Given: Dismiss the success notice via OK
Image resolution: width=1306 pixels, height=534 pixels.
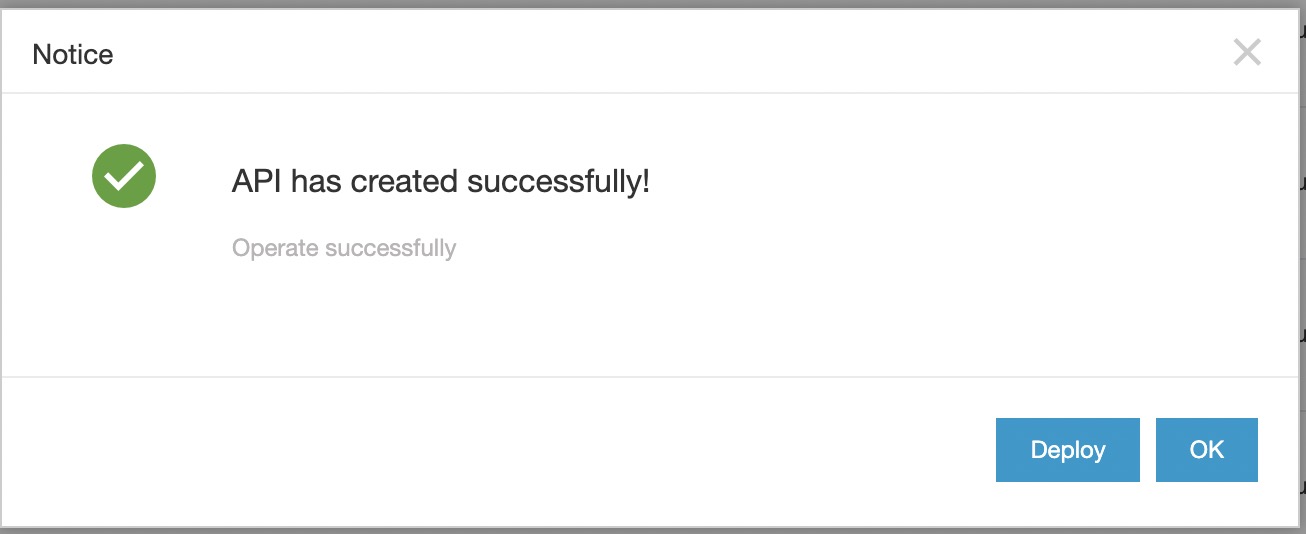Looking at the screenshot, I should click(x=1206, y=450).
